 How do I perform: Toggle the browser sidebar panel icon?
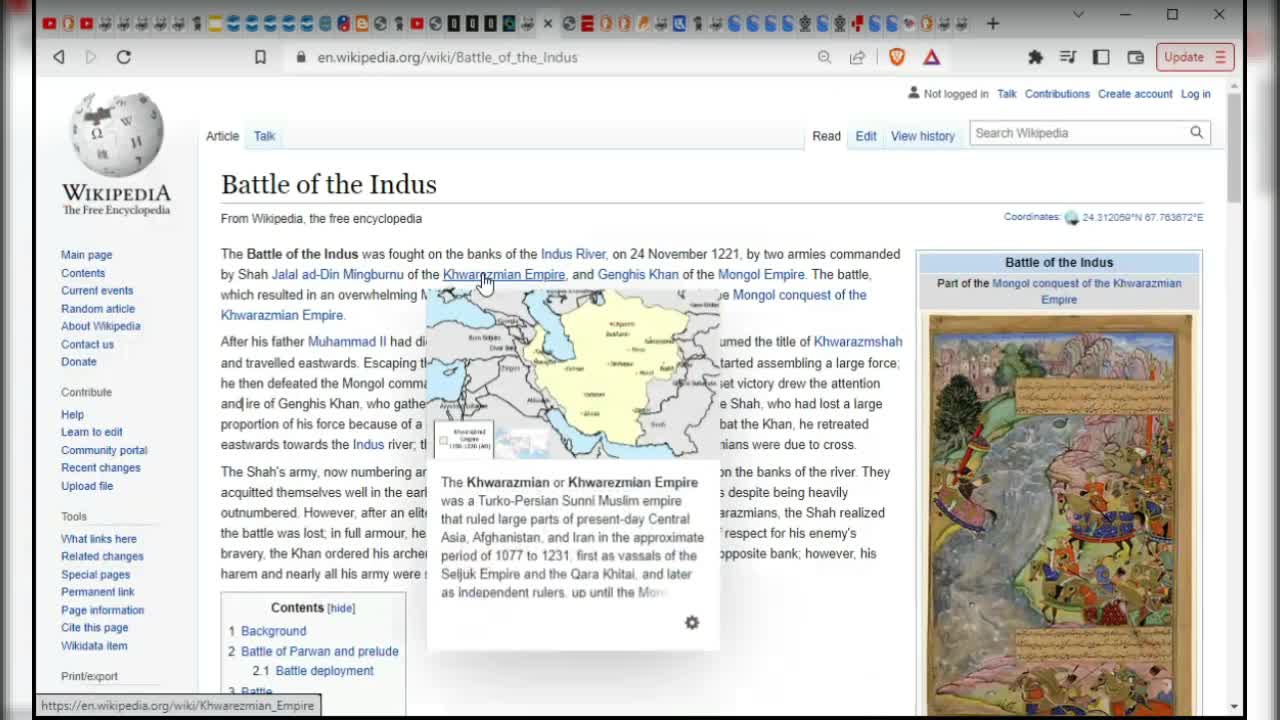[x=1101, y=57]
